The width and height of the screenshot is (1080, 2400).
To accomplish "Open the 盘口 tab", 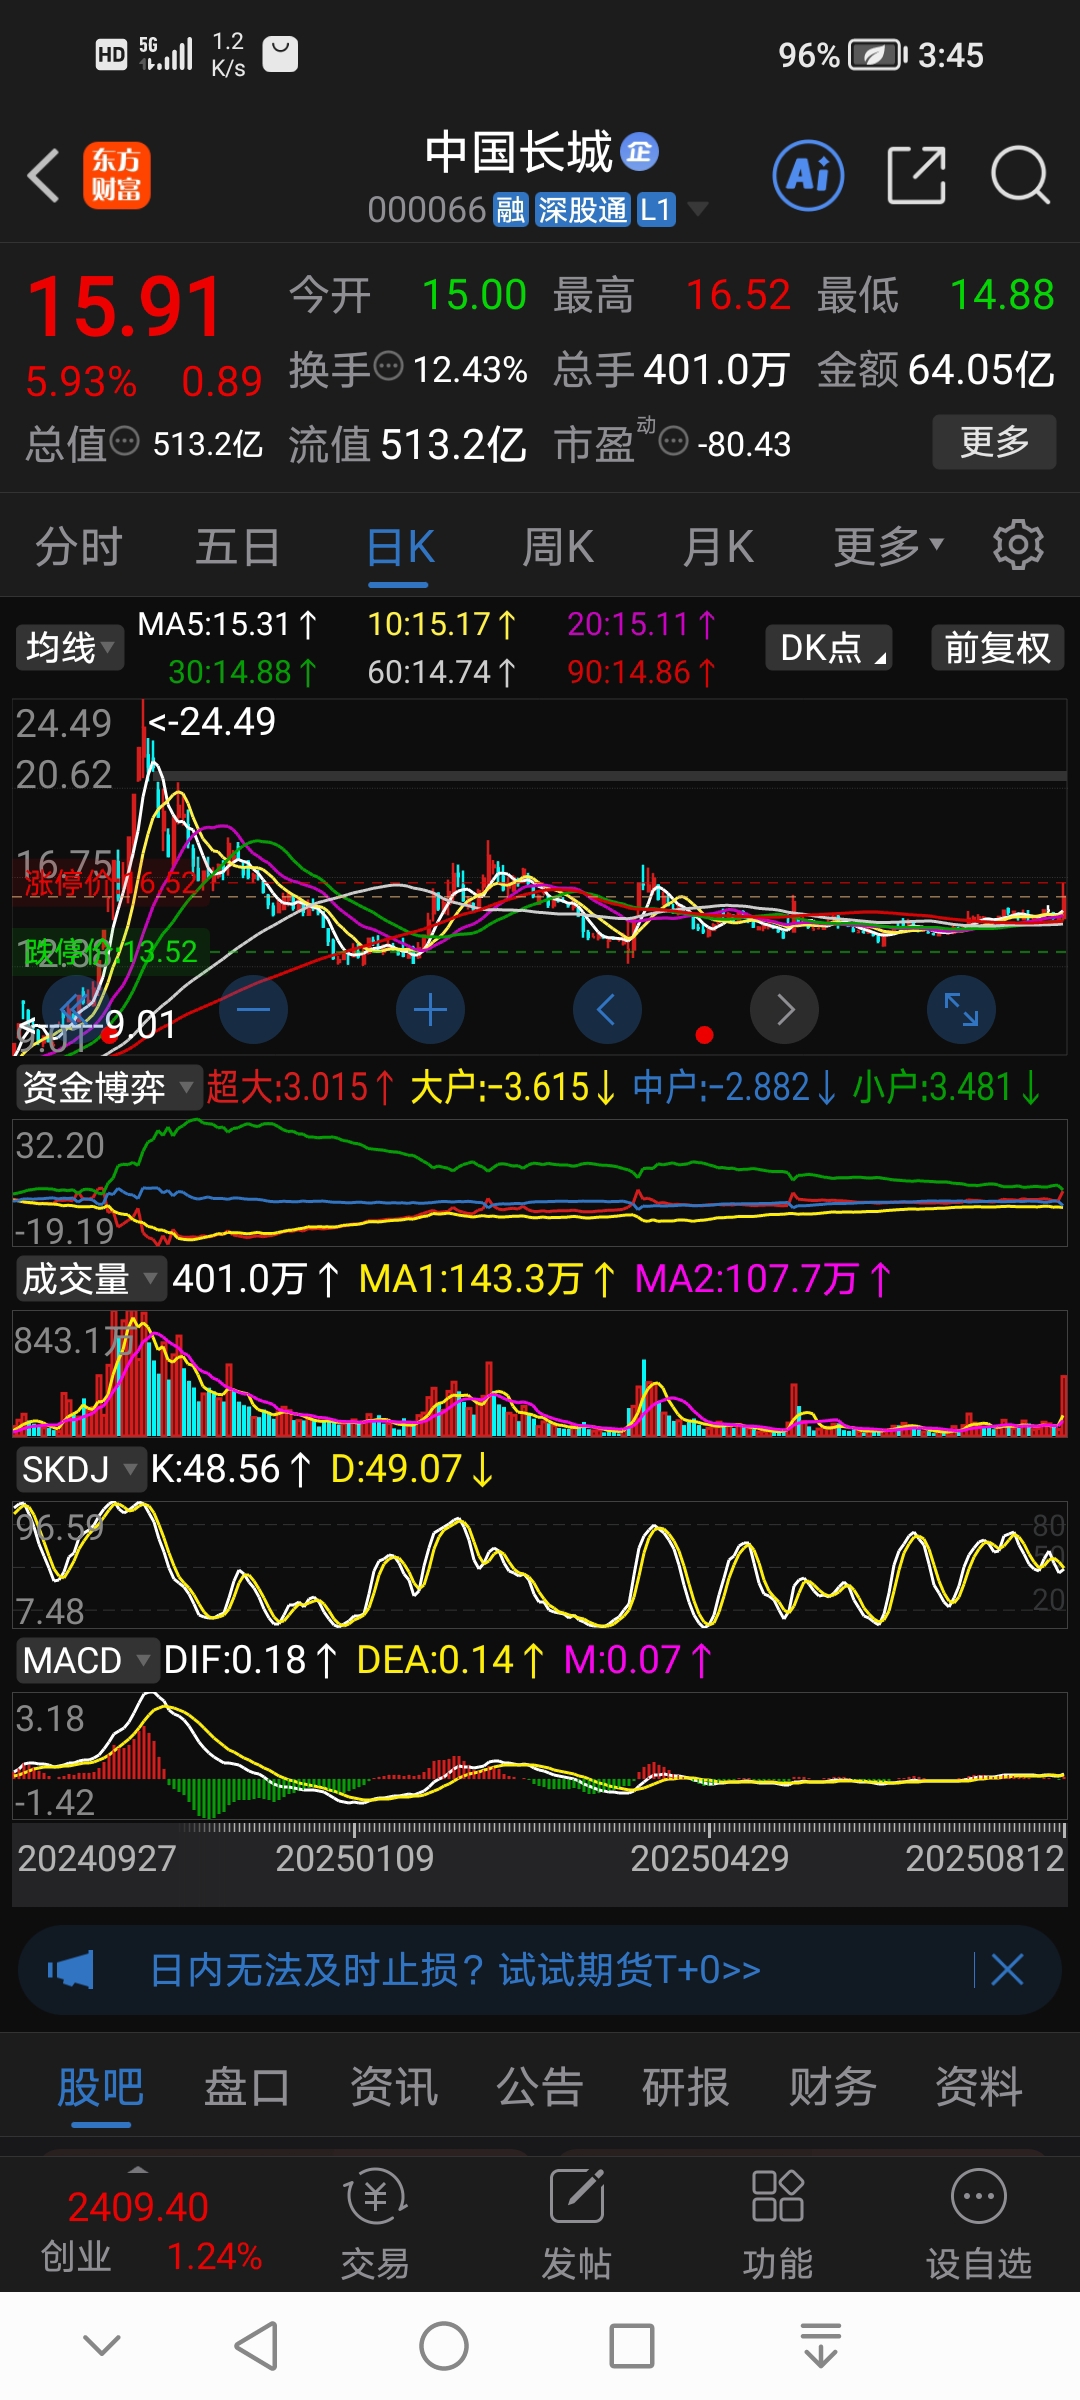I will (x=247, y=2088).
